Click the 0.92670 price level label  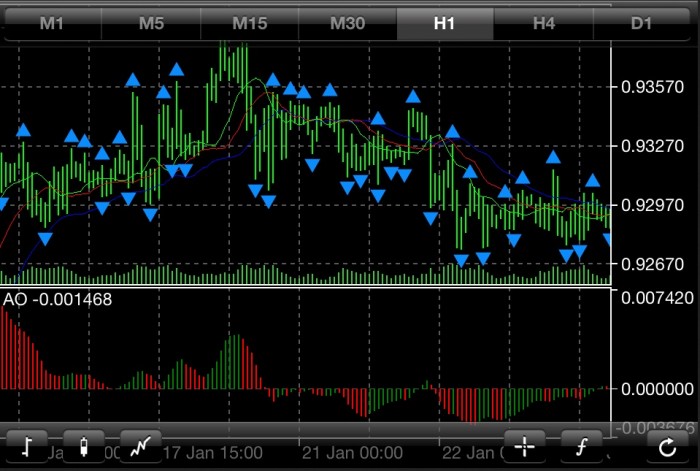click(x=652, y=264)
